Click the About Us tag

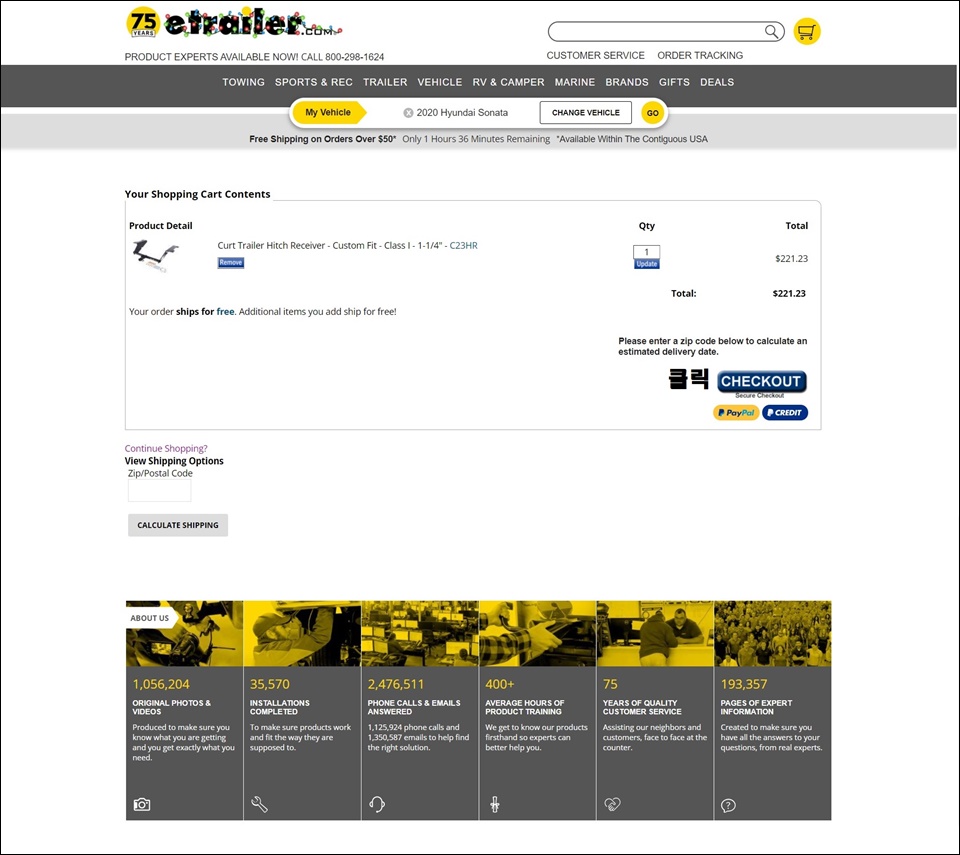click(150, 618)
